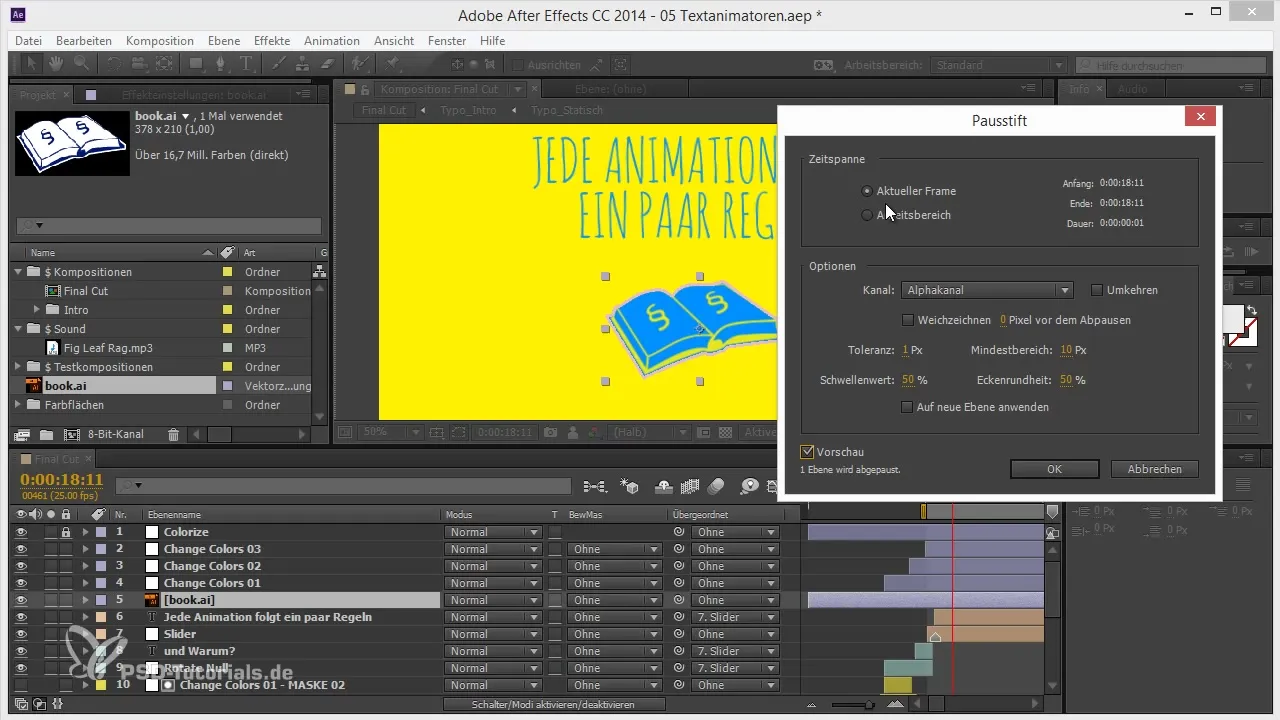The height and width of the screenshot is (720, 1280).
Task: Click the timeline current time 0:00:18:11
Action: [x=62, y=479]
